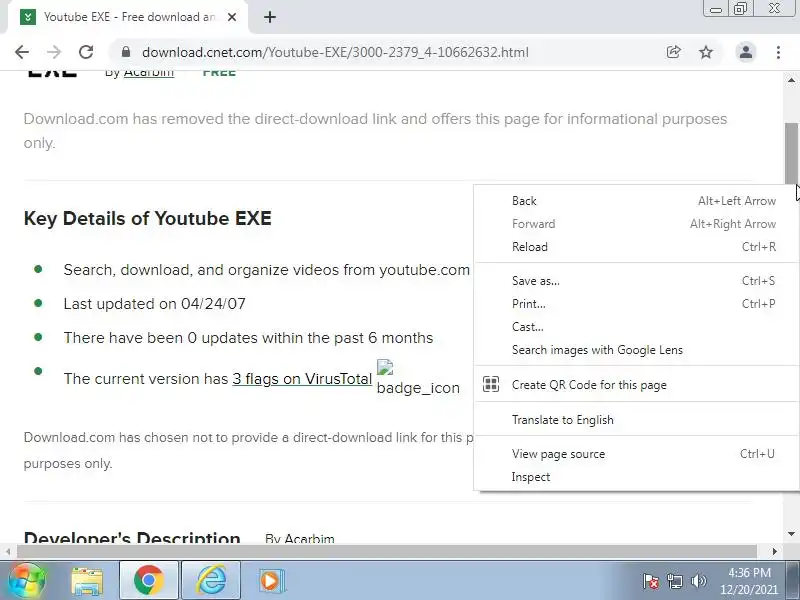Screen dimensions: 800x600
Task: Open the share this page icon
Action: pos(673,52)
